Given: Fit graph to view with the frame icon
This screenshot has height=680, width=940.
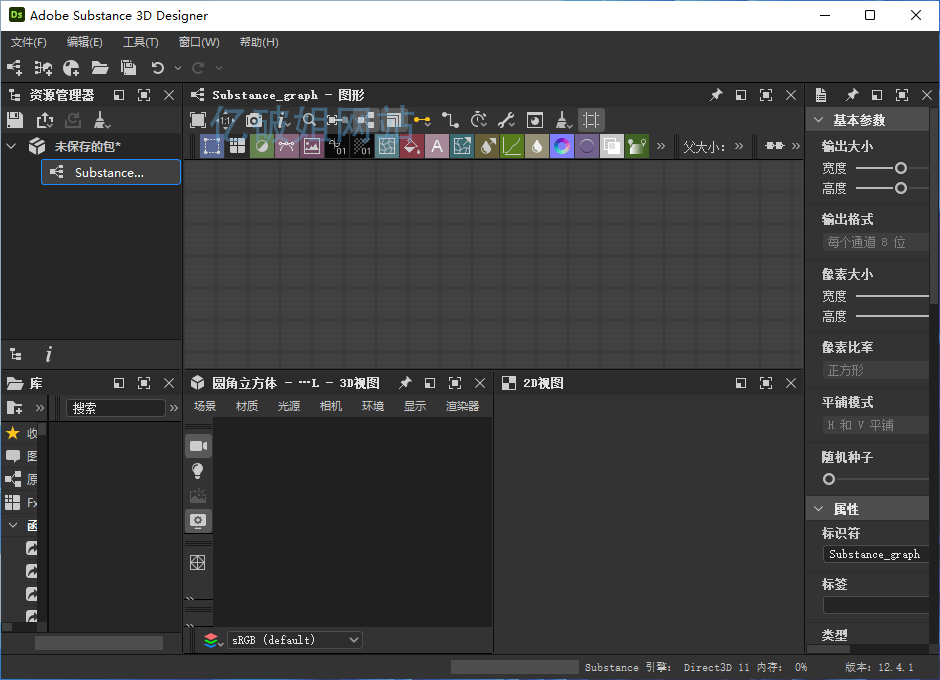Looking at the screenshot, I should click(x=198, y=120).
